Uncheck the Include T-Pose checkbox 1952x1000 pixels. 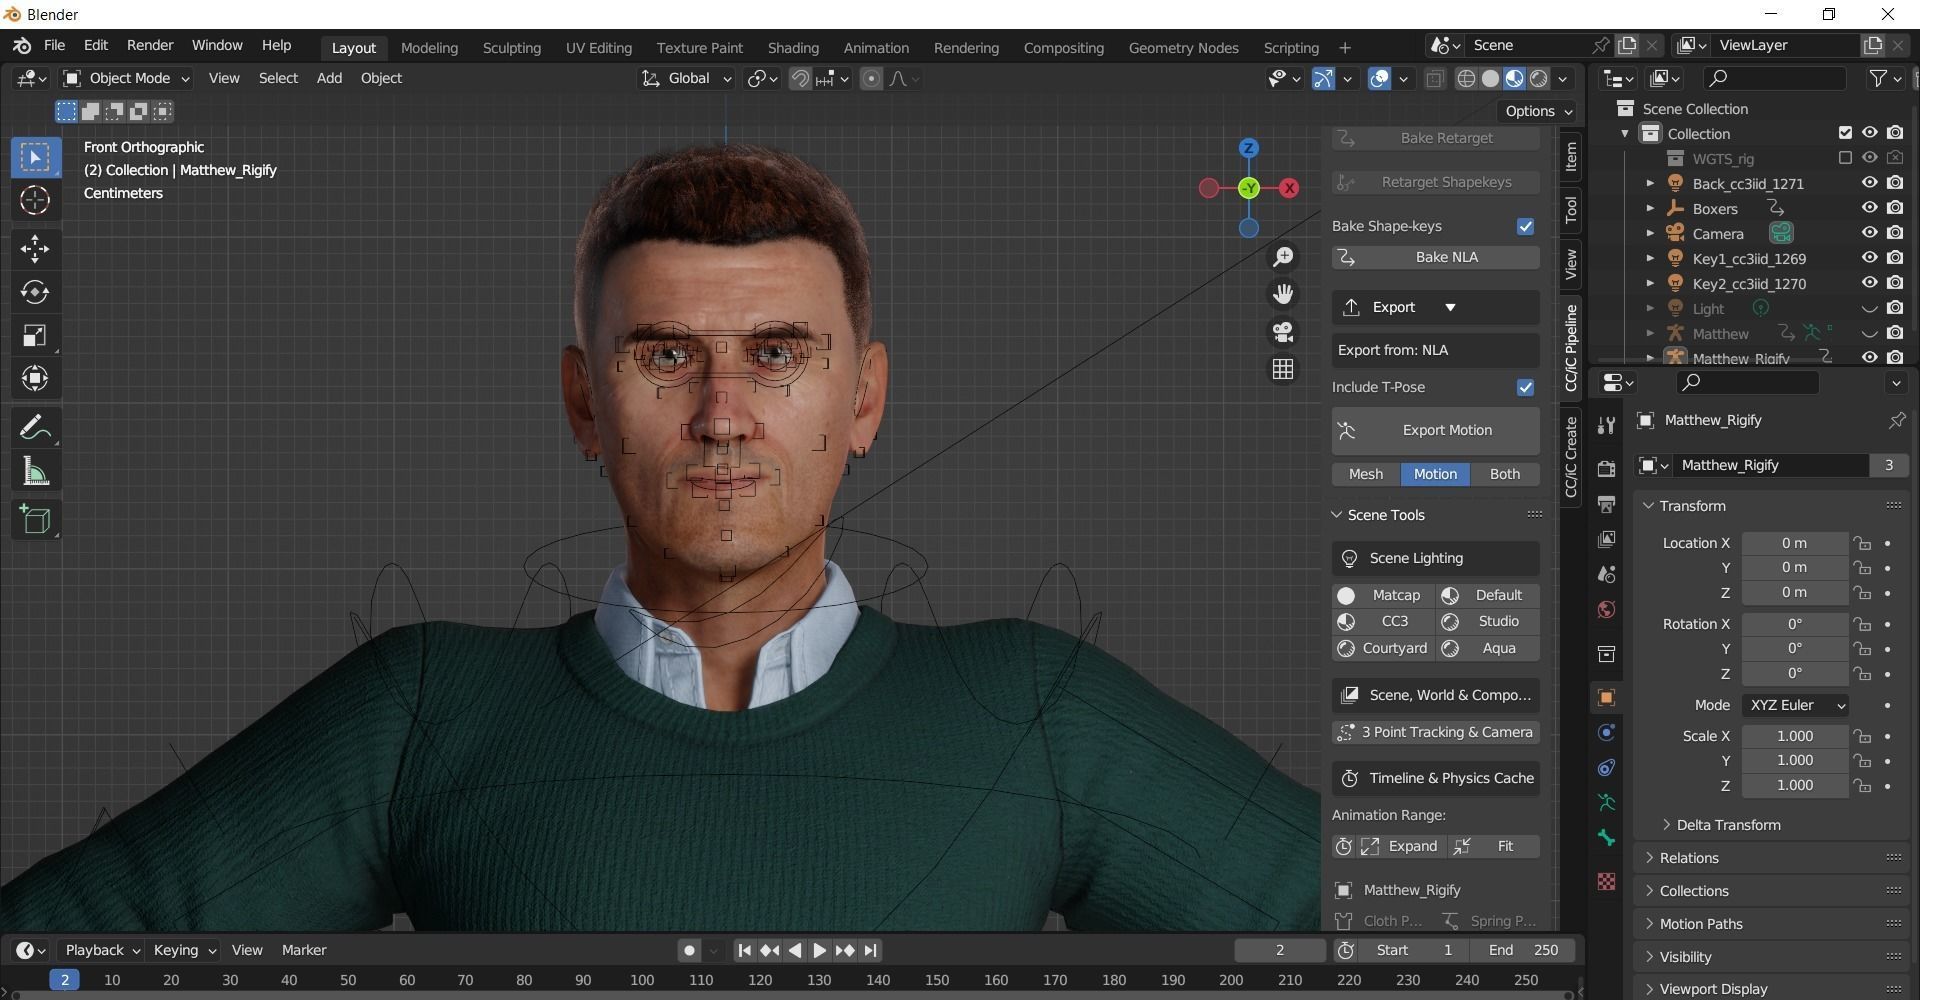click(1525, 387)
